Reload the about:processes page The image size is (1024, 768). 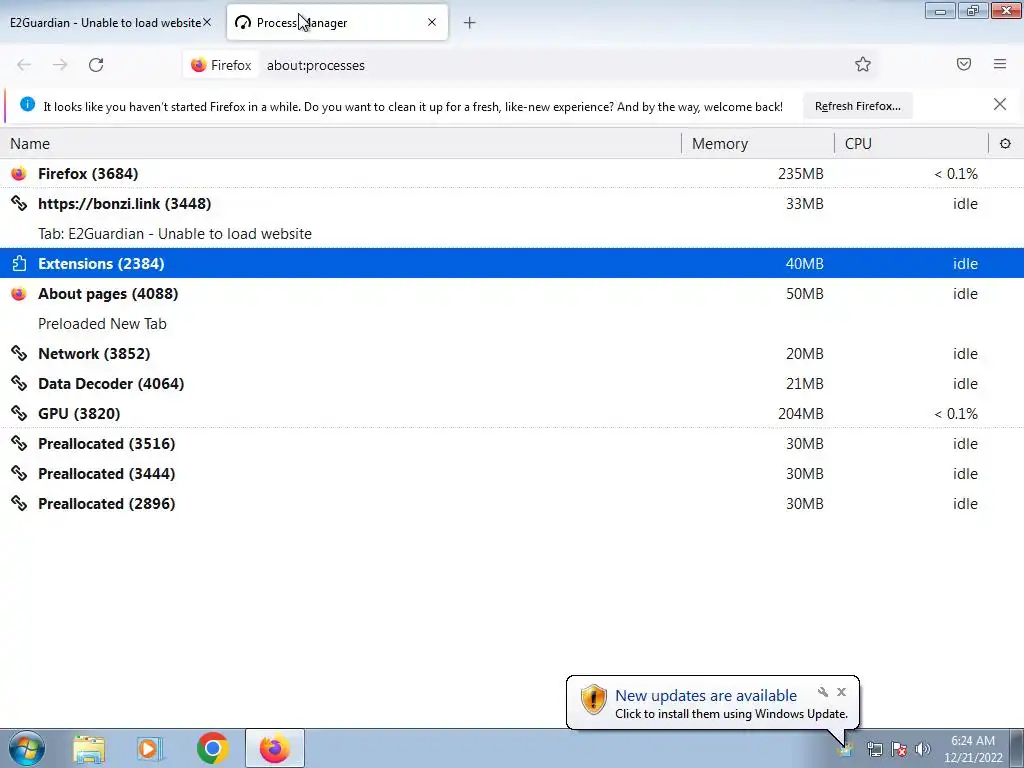[96, 65]
